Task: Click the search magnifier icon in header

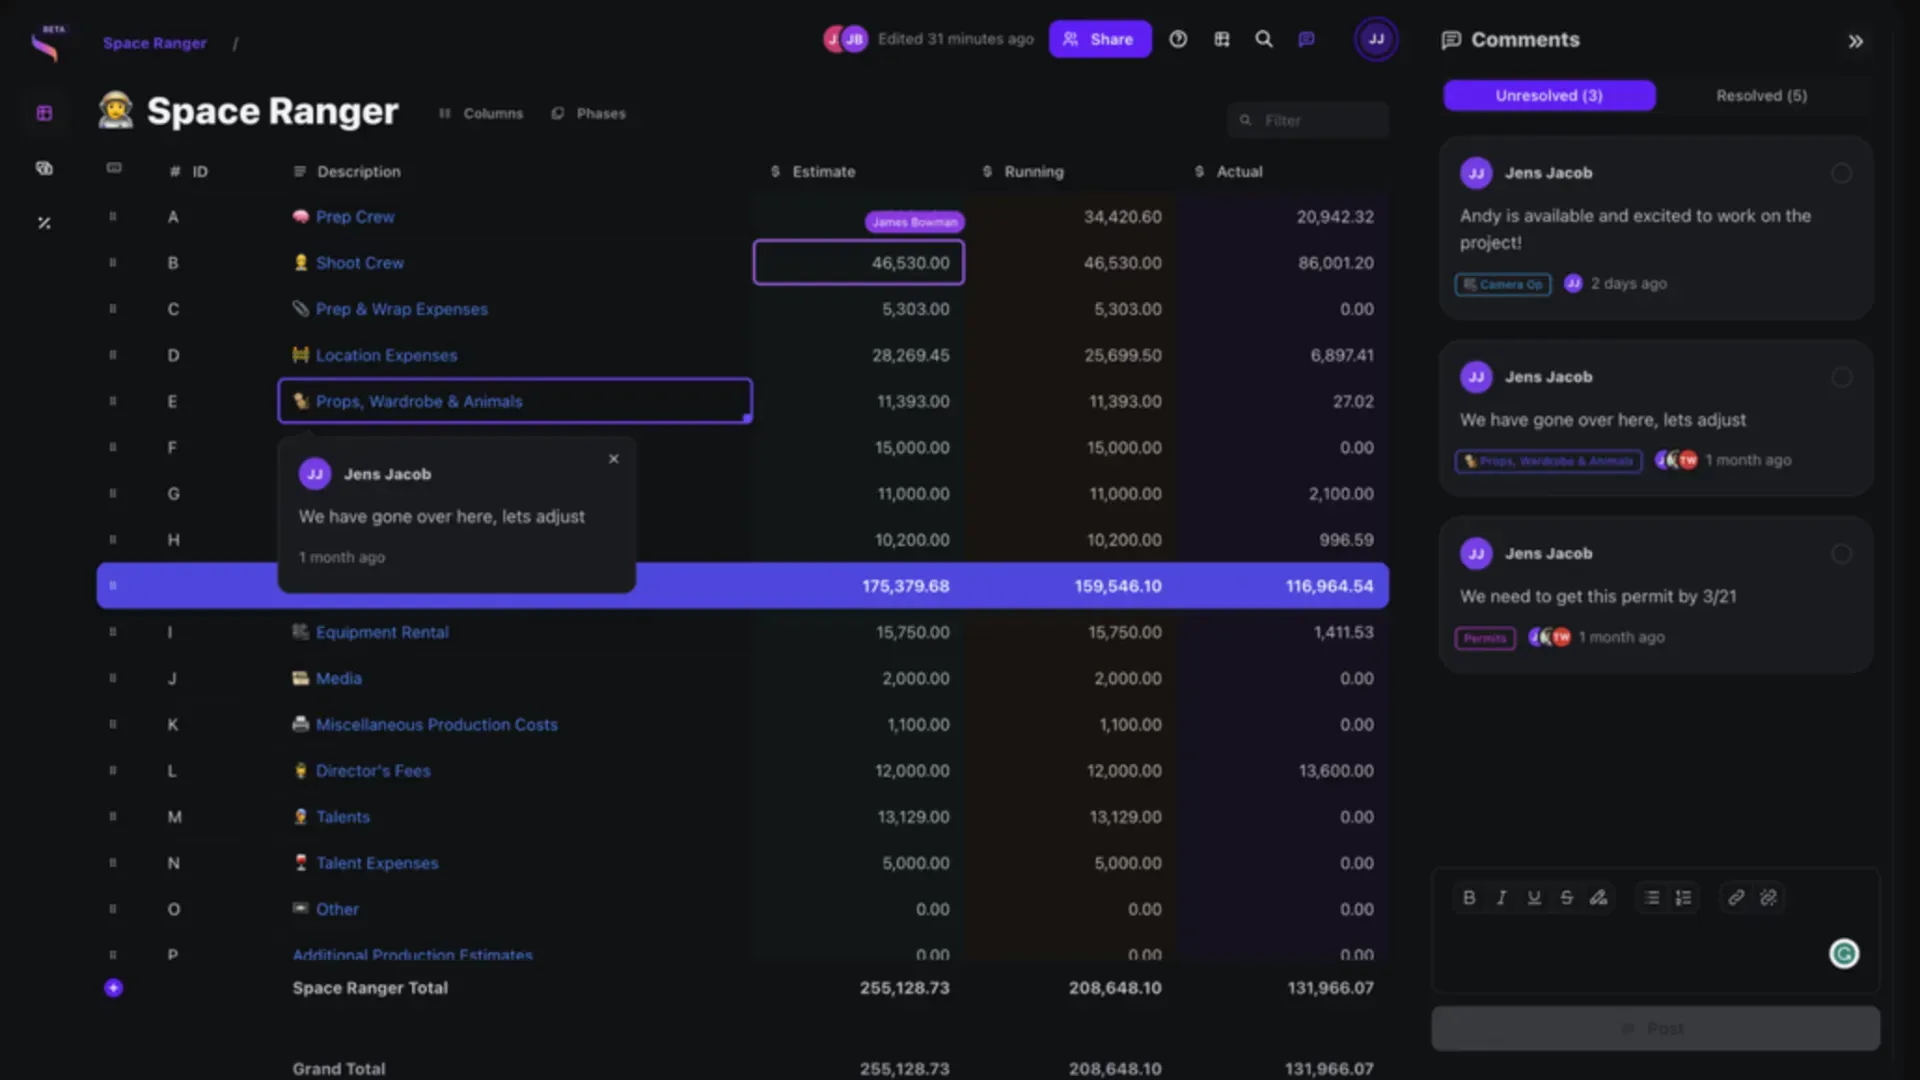Action: point(1264,39)
